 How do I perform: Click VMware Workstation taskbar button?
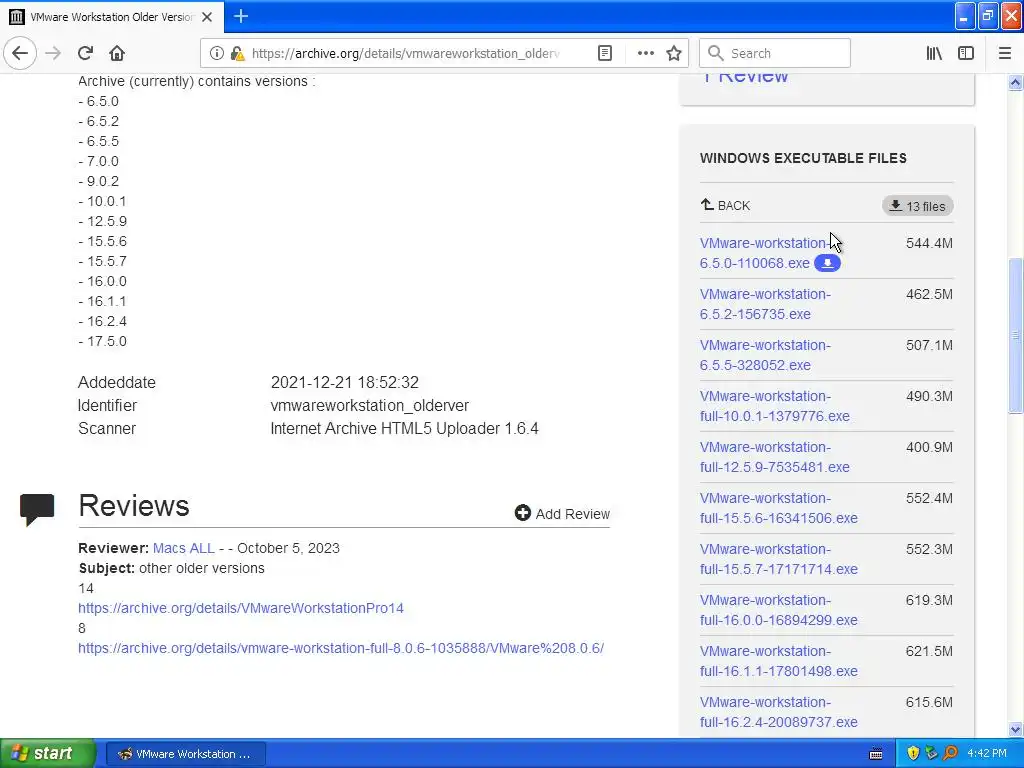click(x=185, y=754)
